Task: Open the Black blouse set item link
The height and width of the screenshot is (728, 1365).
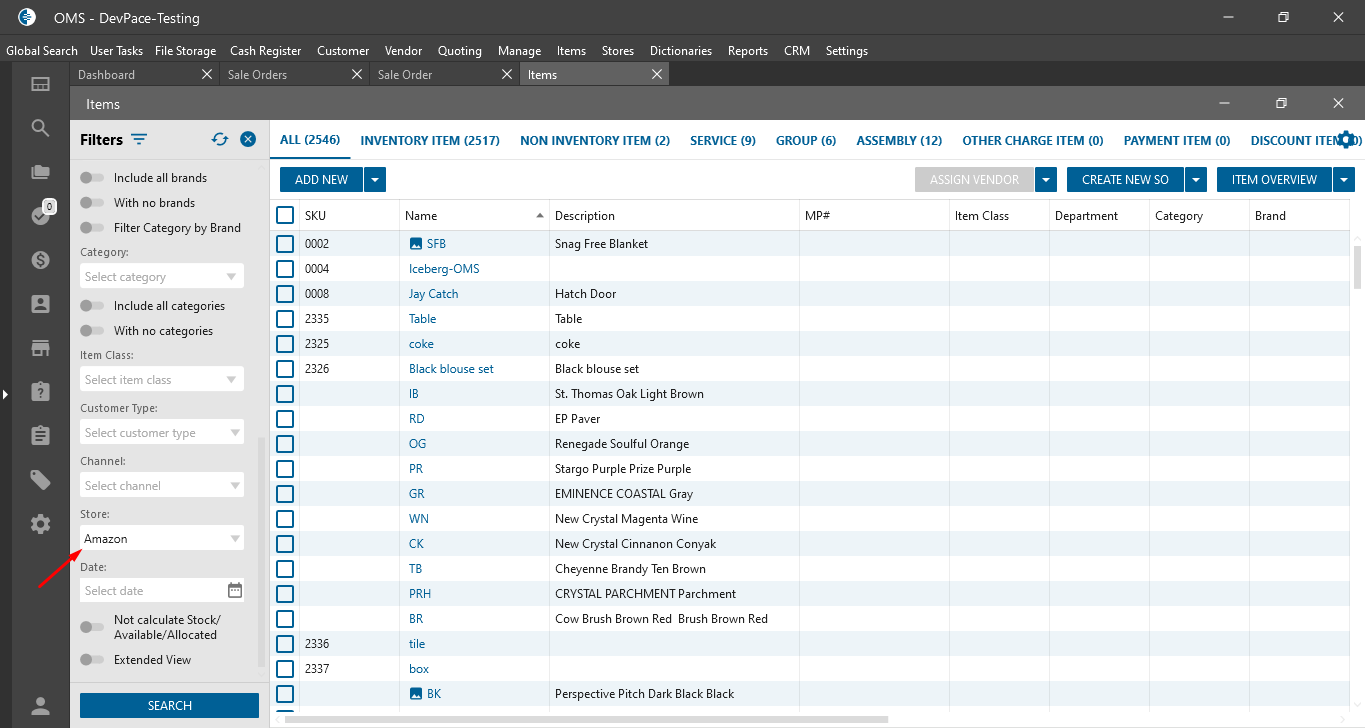Action: (x=451, y=369)
